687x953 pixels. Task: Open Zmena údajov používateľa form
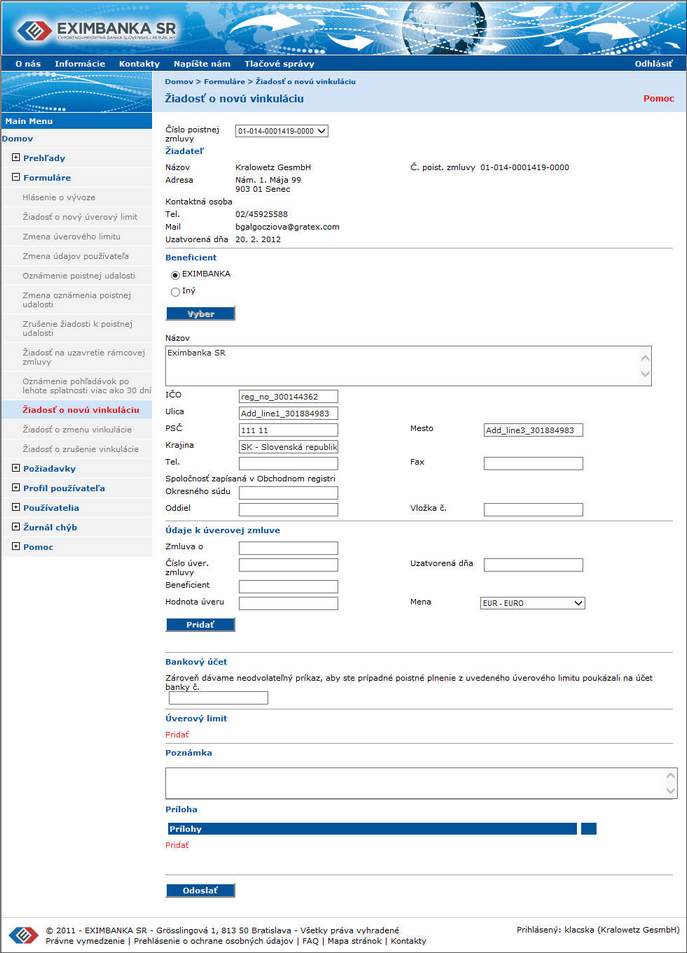coord(75,256)
